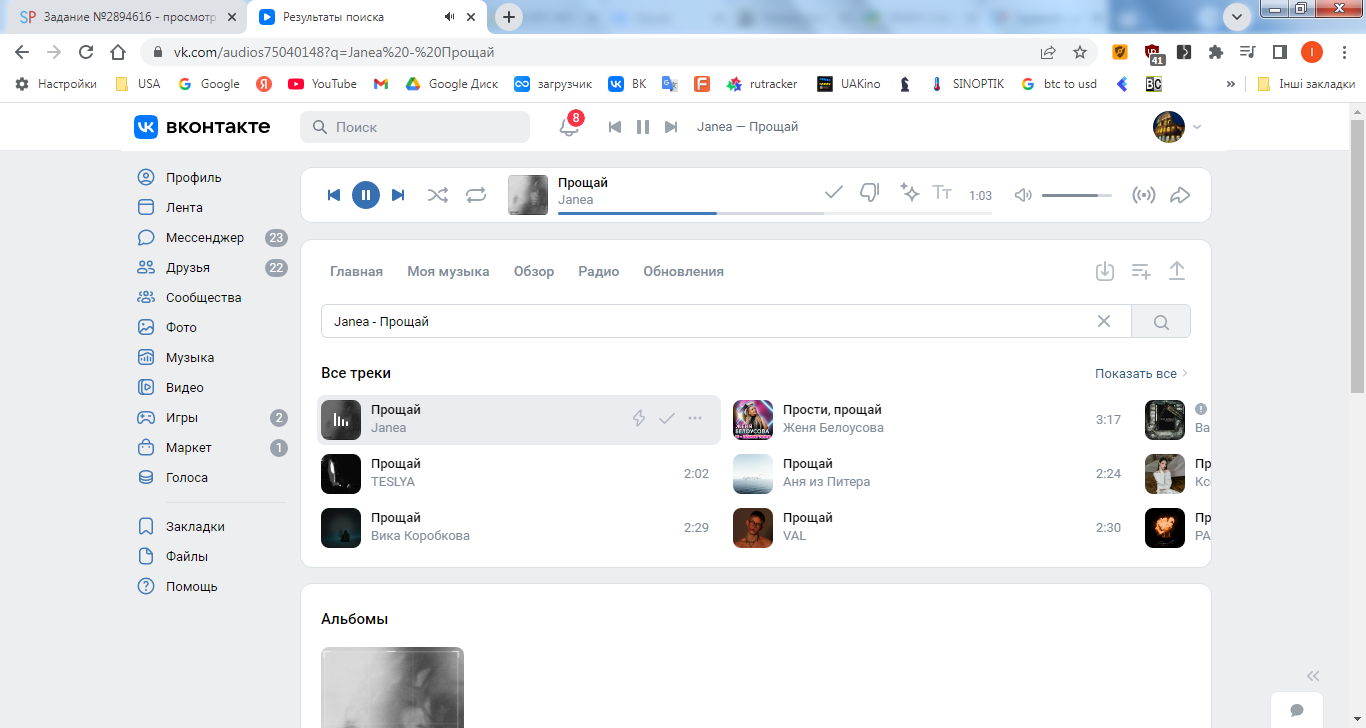Click checkmark on Janea Прощай track row
The image size is (1366, 728).
(x=667, y=418)
